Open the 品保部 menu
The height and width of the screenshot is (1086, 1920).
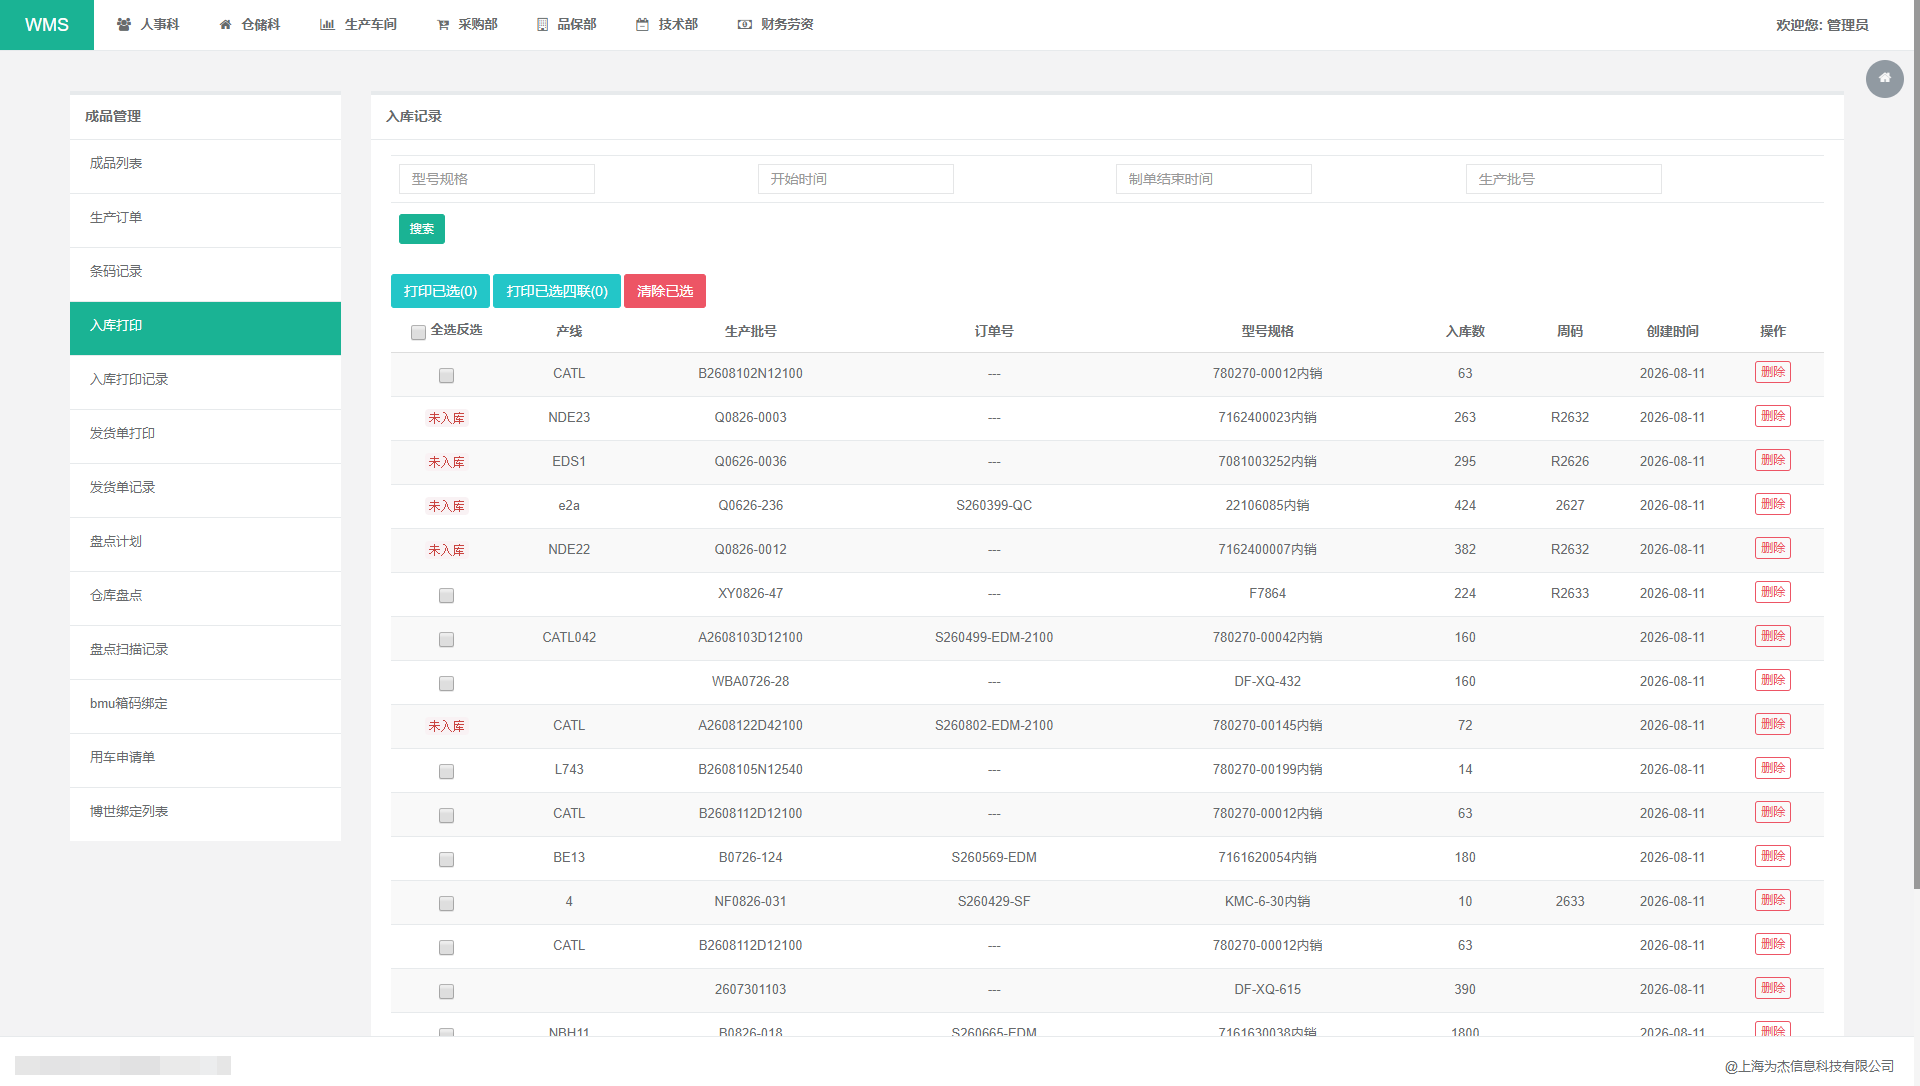[x=566, y=25]
